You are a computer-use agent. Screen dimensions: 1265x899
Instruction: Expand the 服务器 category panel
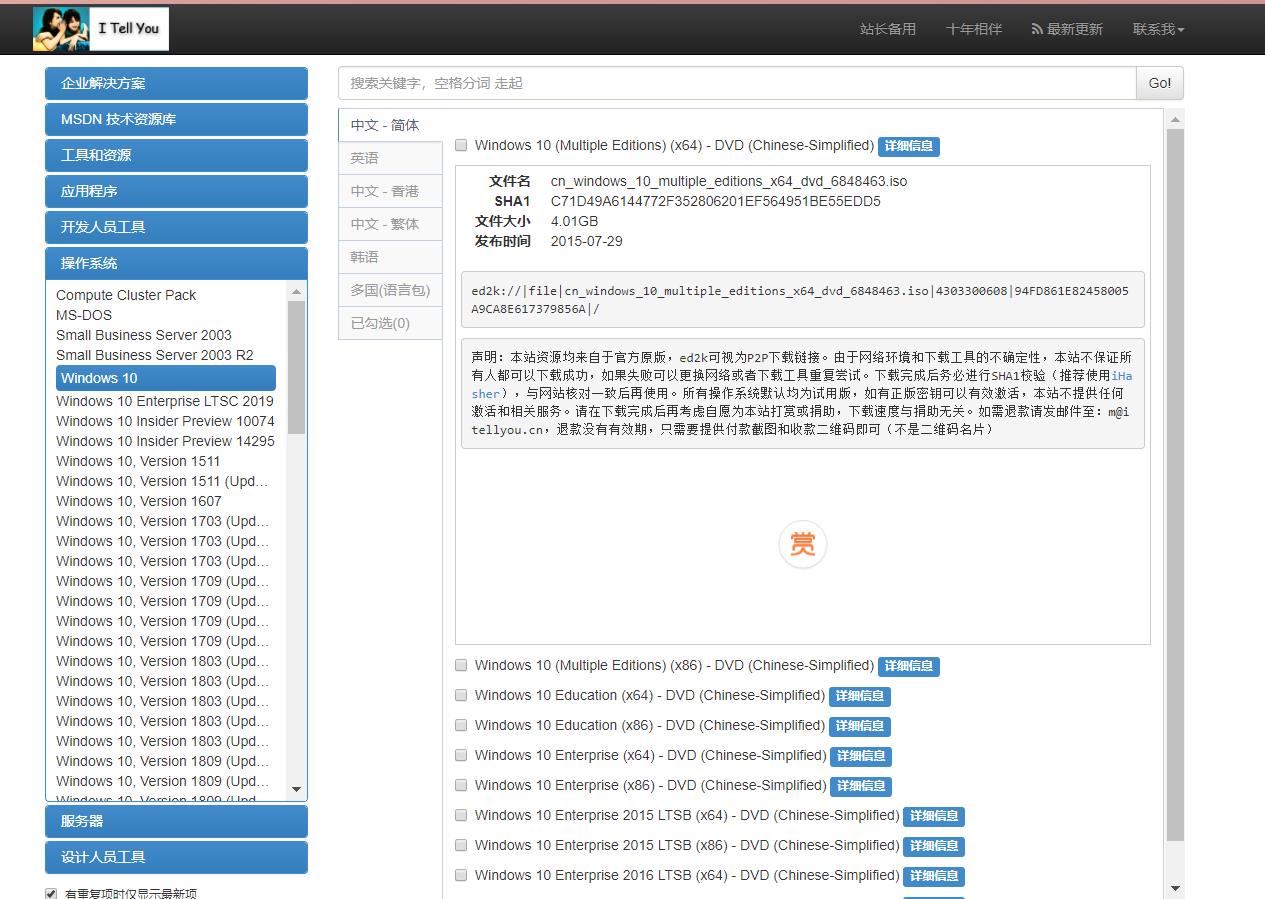[x=176, y=821]
